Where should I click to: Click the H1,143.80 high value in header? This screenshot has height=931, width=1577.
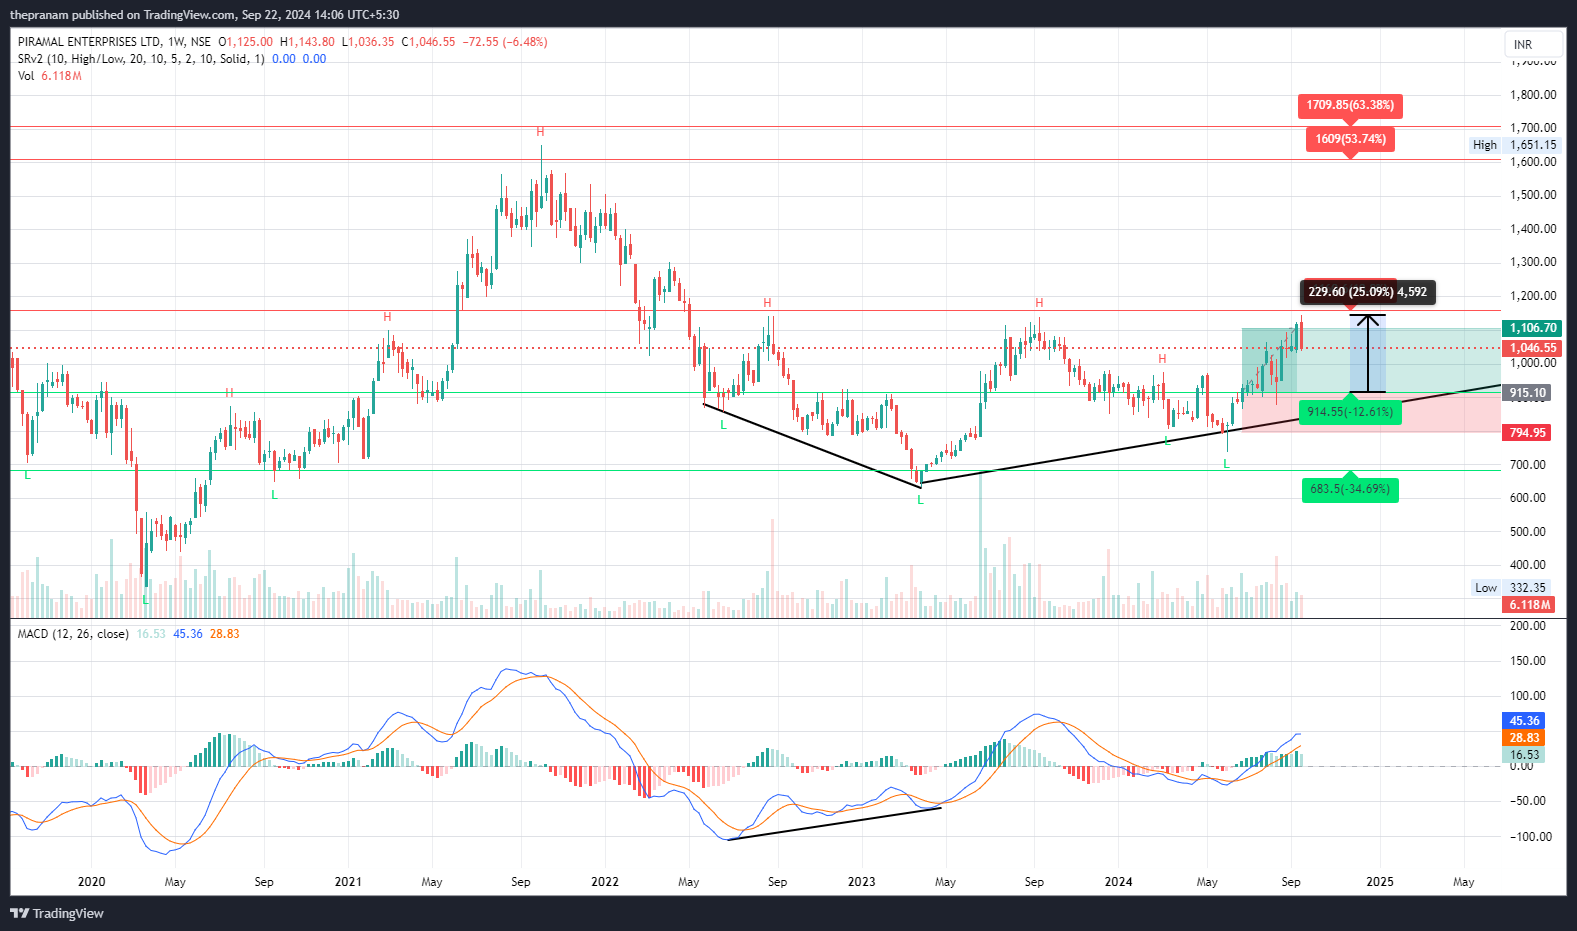307,42
